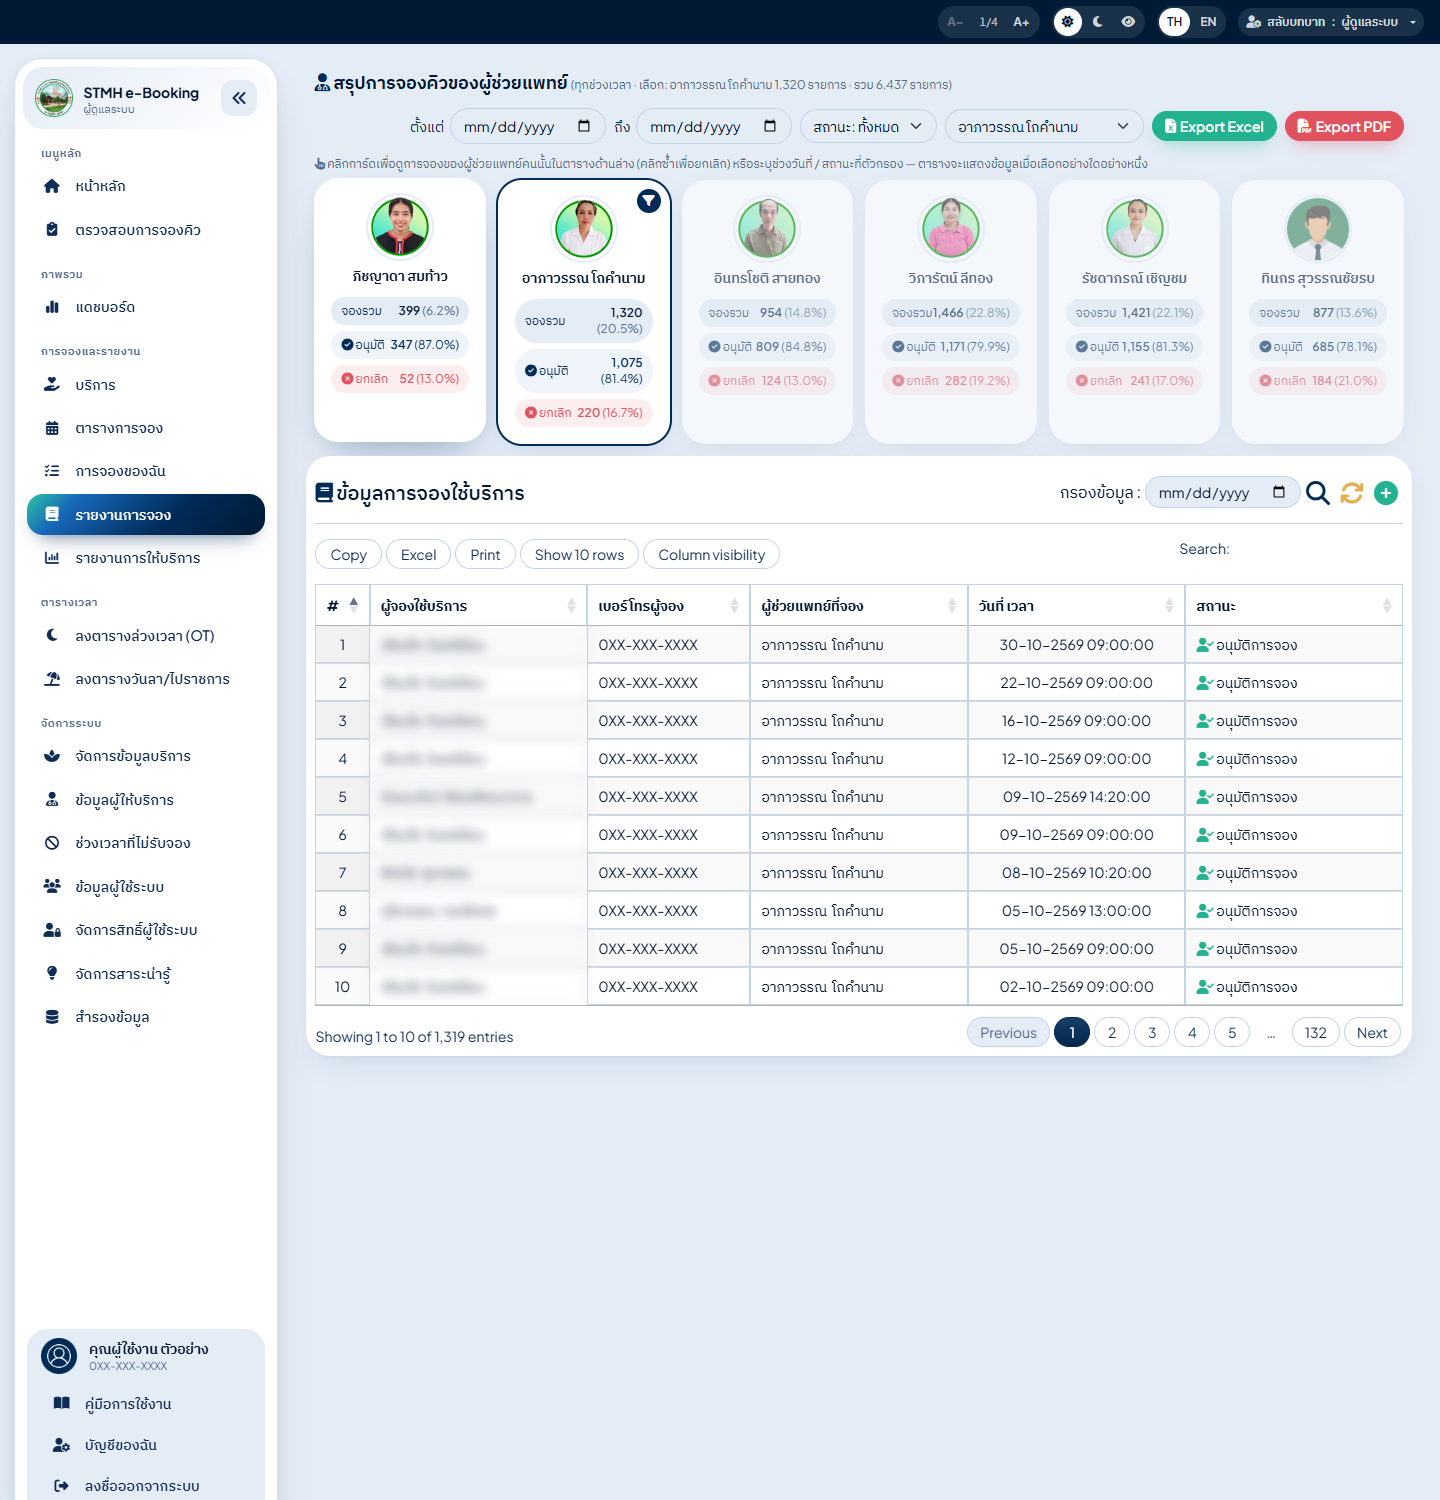Click the Export PDF button

point(1344,127)
